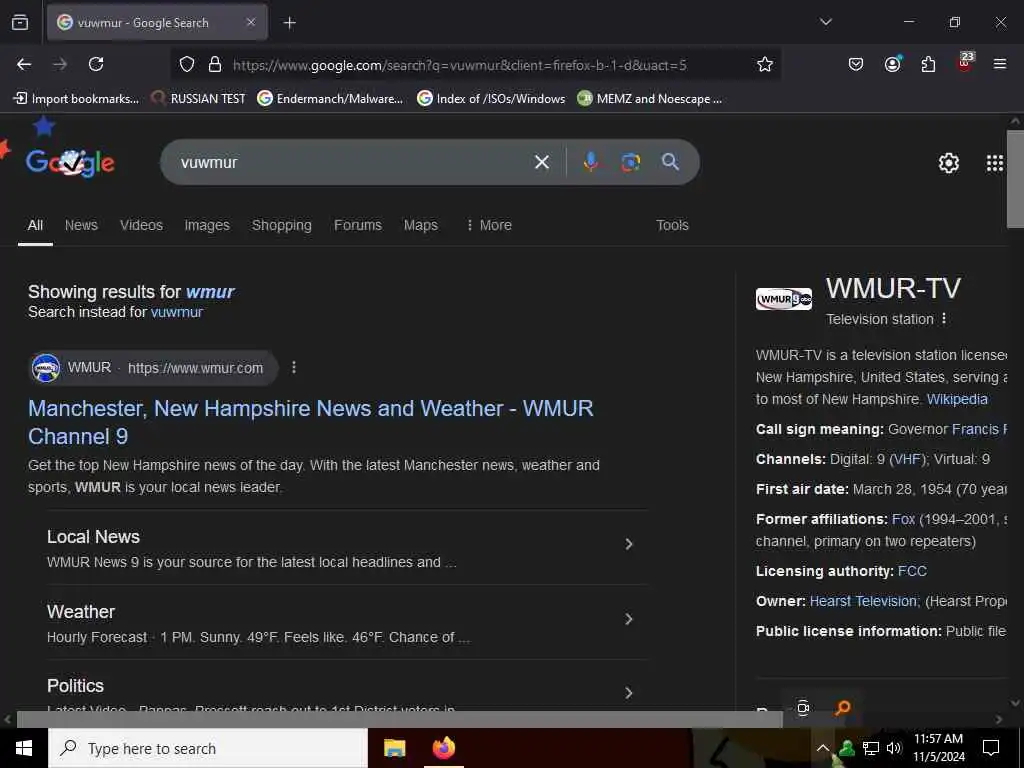Open the Firefox hamburger application menu
1024x768 pixels.
(x=1000, y=64)
